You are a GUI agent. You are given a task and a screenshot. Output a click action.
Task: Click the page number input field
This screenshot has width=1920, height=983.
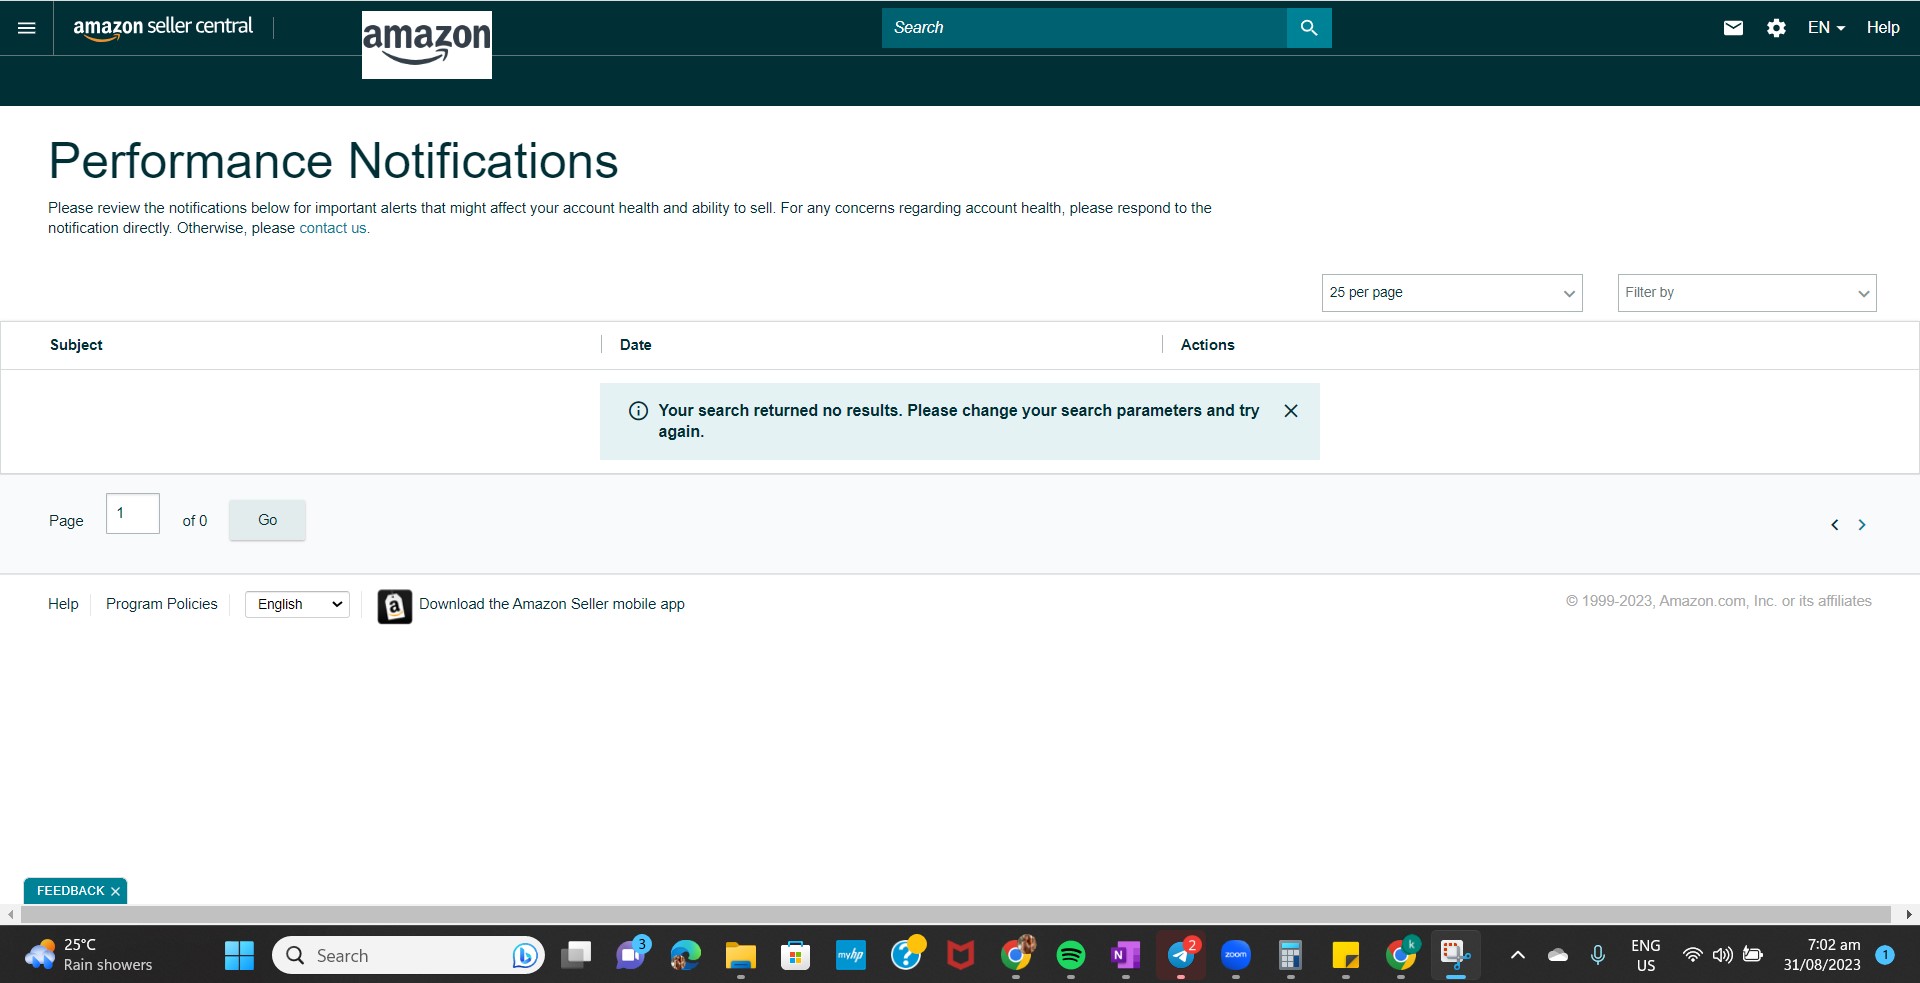133,513
